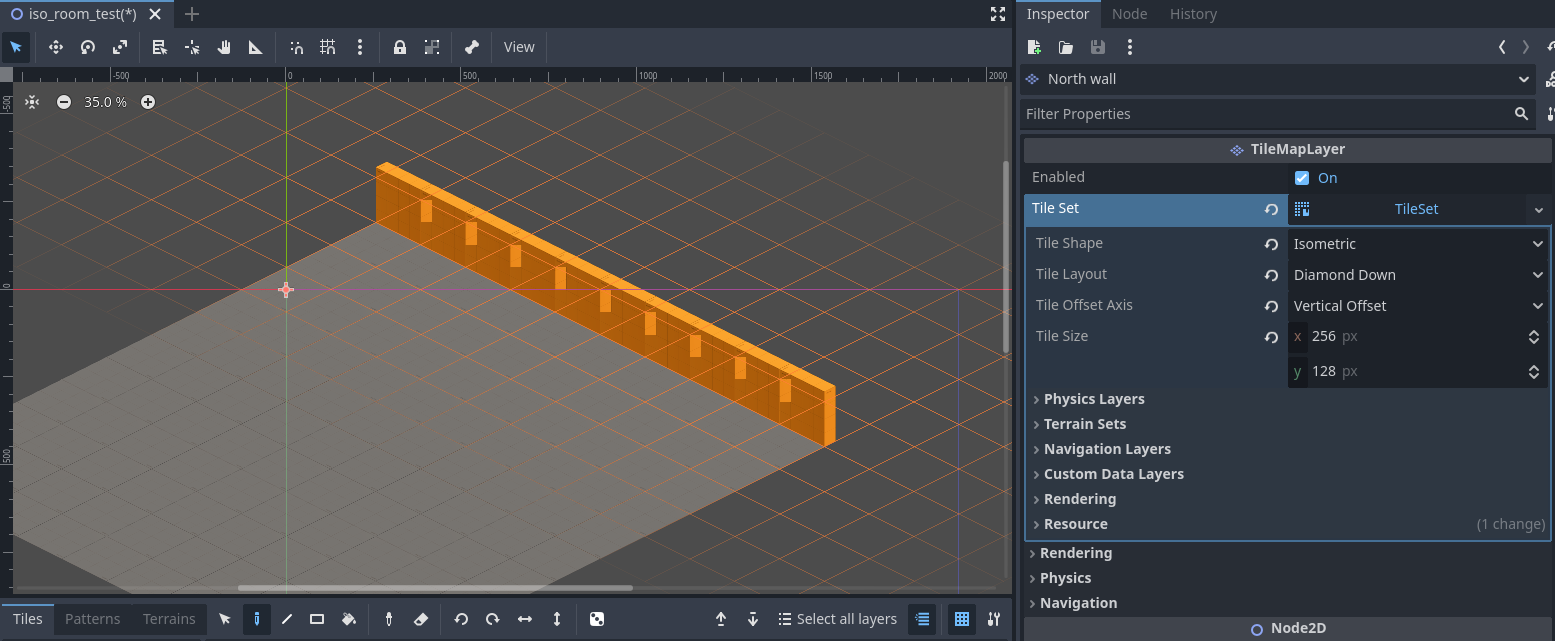The height and width of the screenshot is (641, 1555).
Task: Click the lock selected node icon
Action: click(400, 47)
